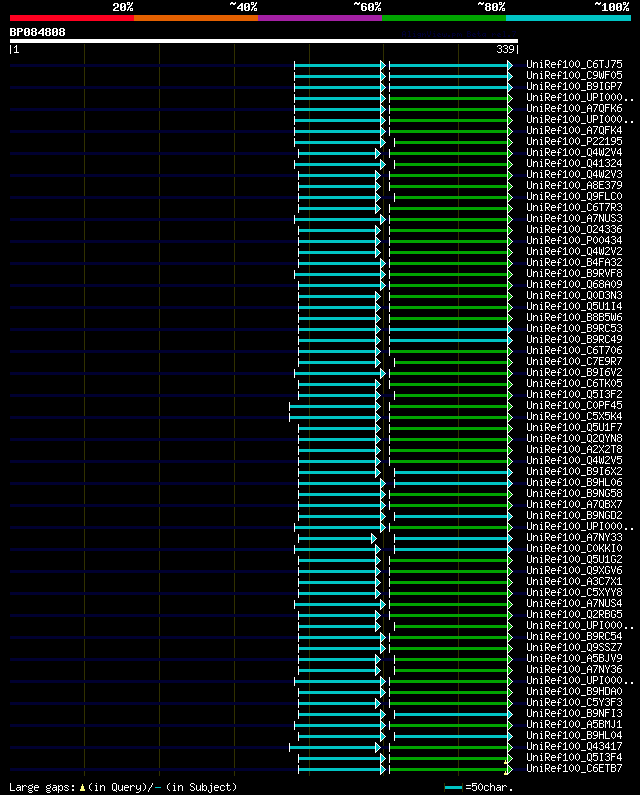
Task: Click the UniRef100_Q41324 entry
Action: coord(574,163)
